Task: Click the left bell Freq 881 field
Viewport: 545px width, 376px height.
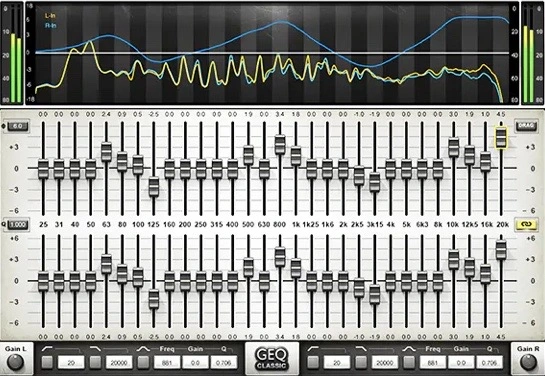Action: pyautogui.click(x=167, y=363)
